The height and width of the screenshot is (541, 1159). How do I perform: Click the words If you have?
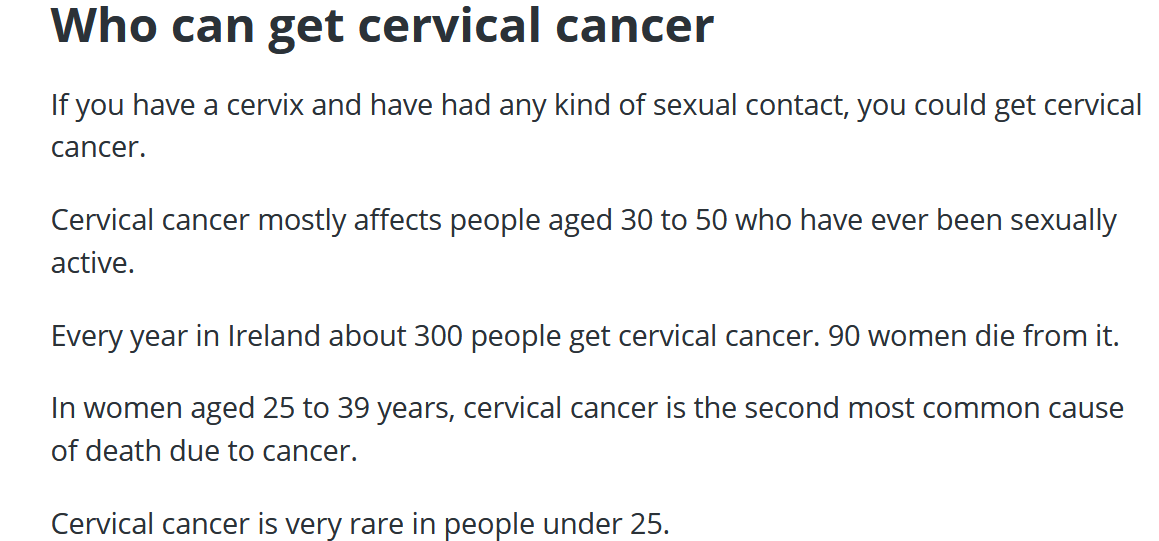click(x=113, y=105)
